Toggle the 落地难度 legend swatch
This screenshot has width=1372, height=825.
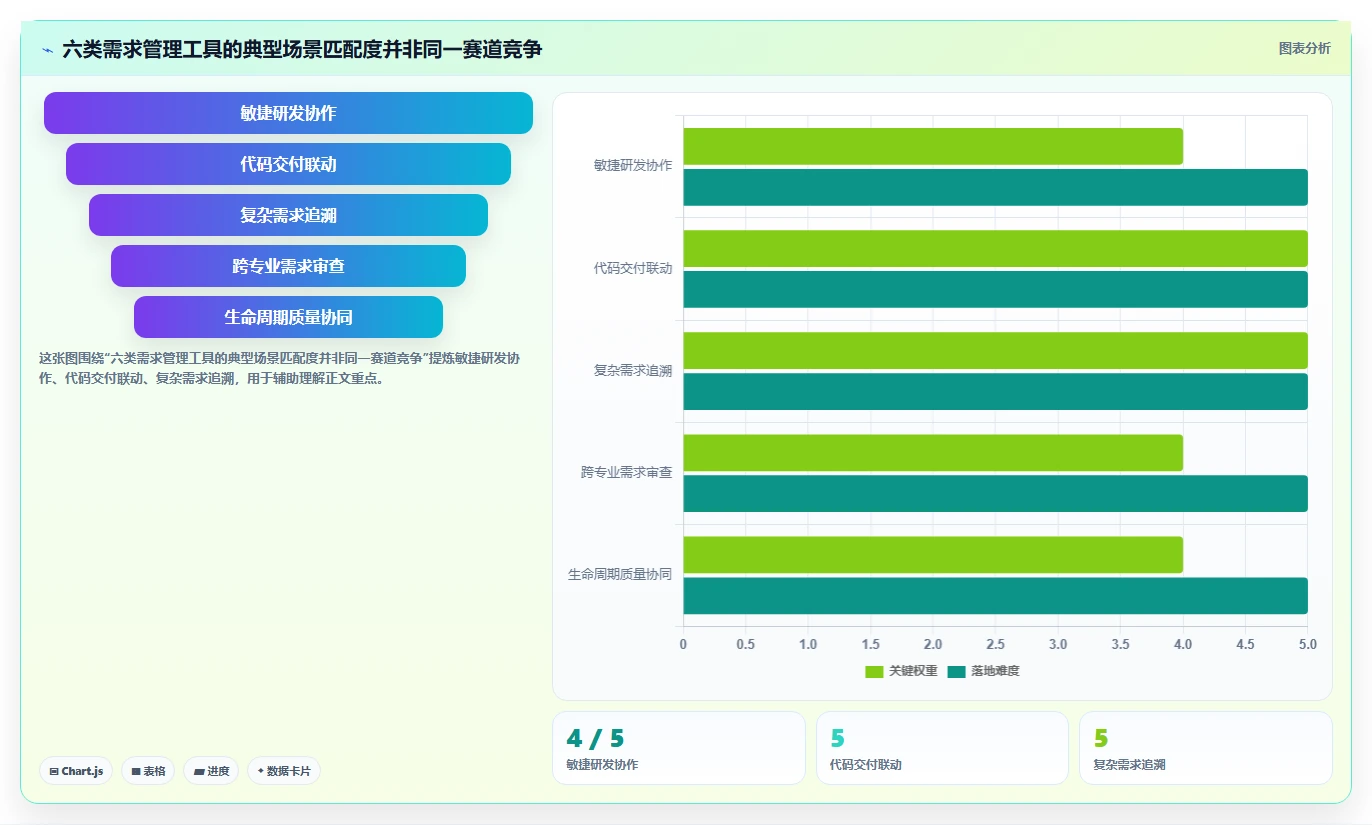957,671
